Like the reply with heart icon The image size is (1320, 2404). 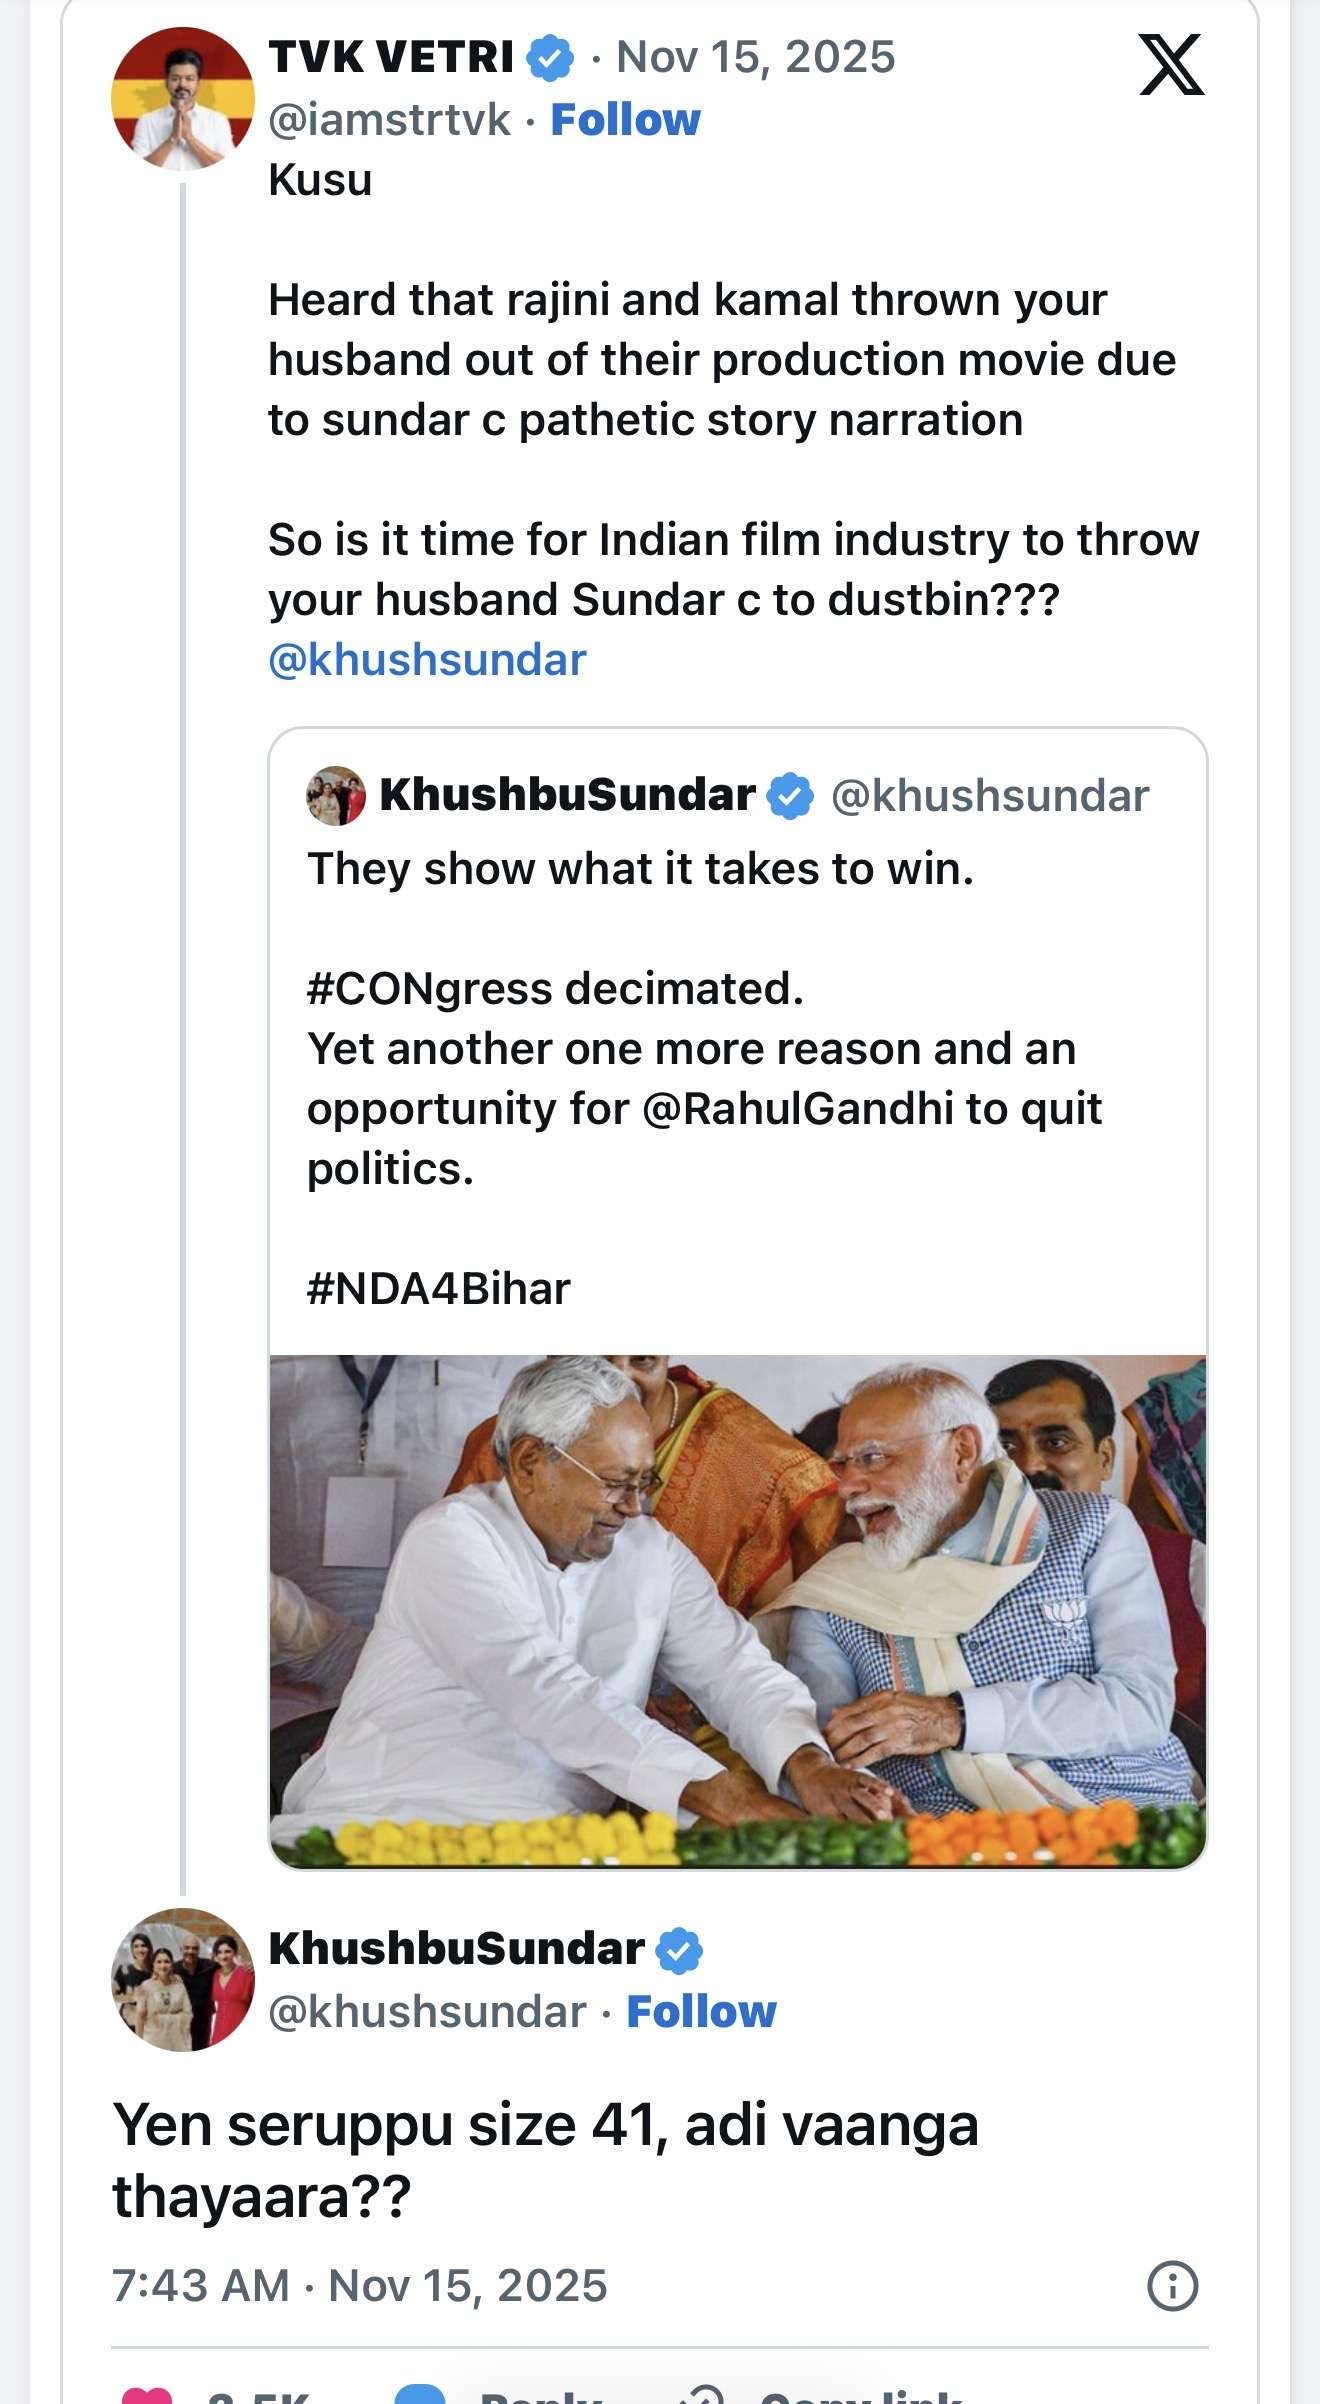[x=146, y=2394]
